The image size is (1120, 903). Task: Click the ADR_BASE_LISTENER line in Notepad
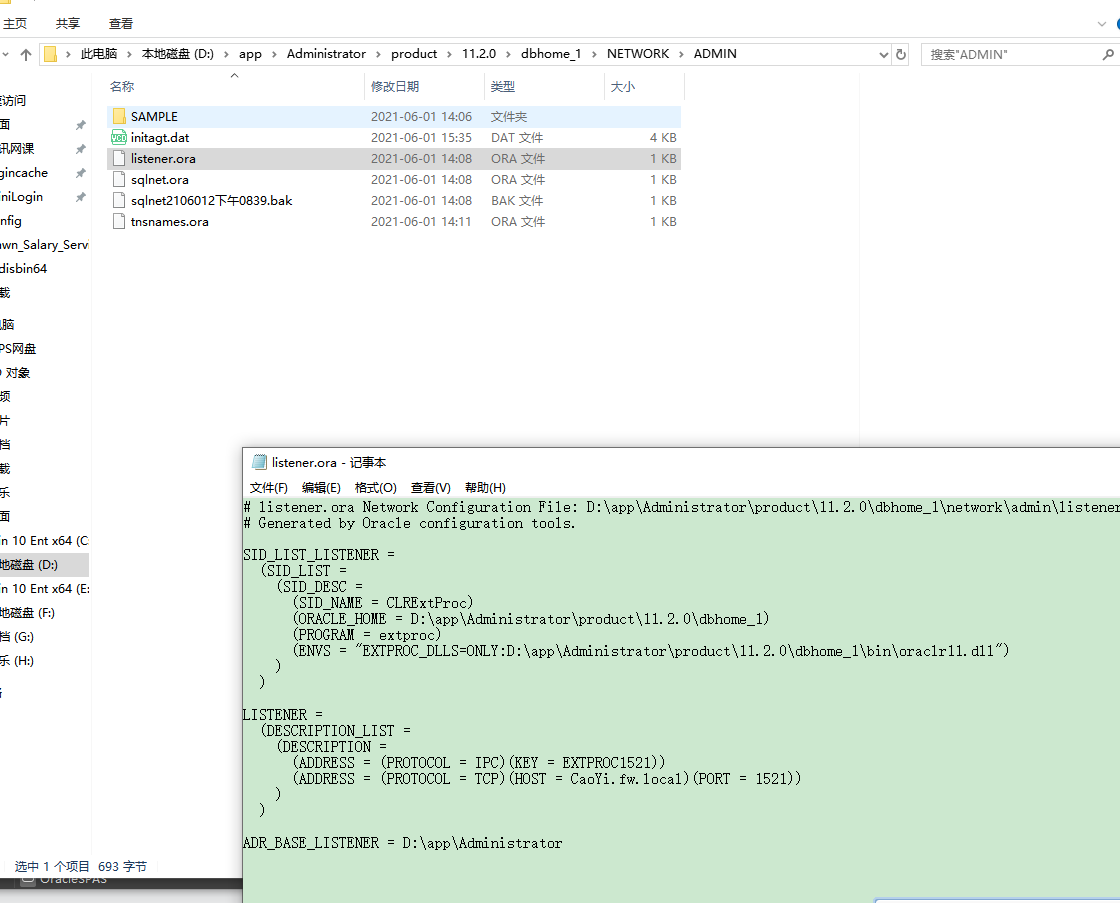(403, 843)
